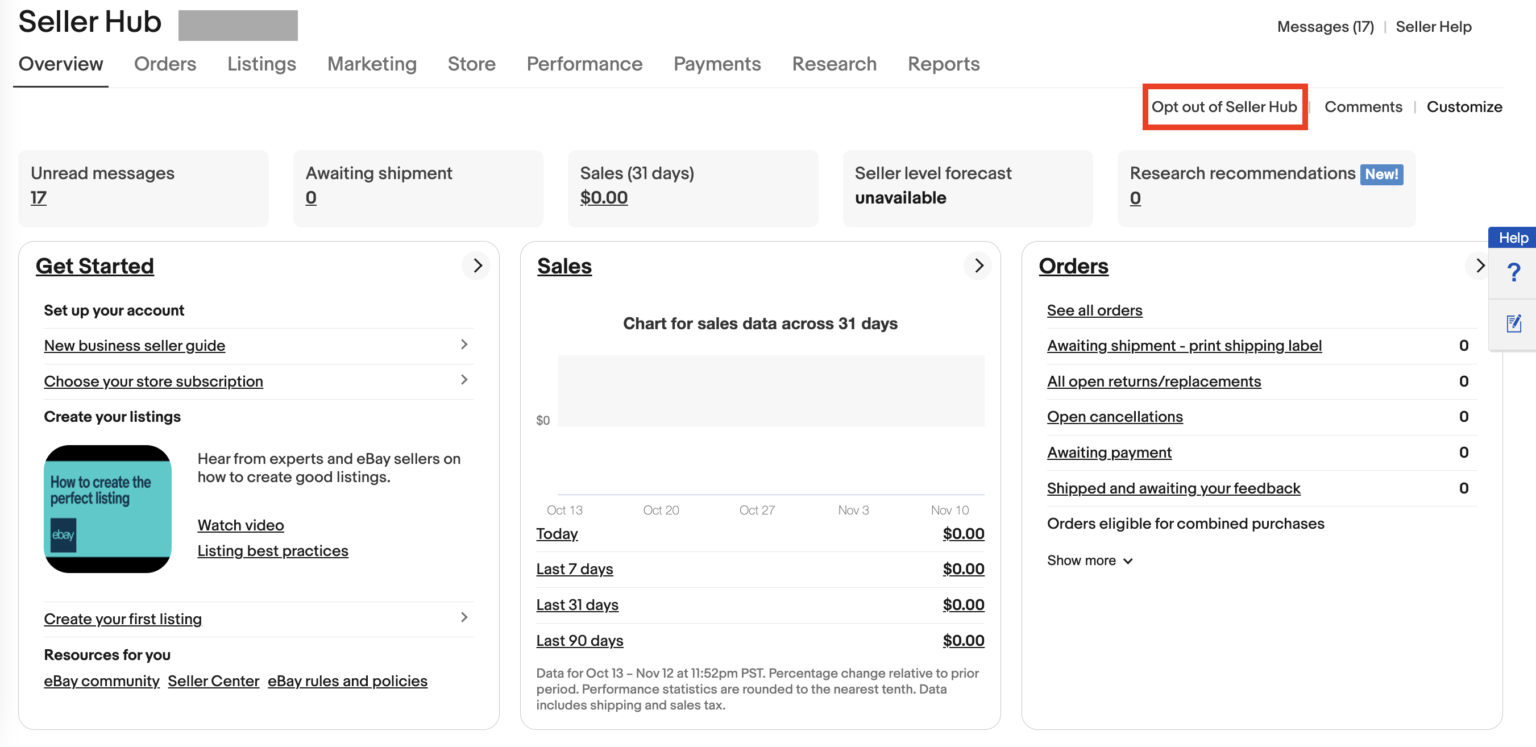Click the Opt out of Seller Hub button
Viewport: 1536px width, 747px height.
coord(1224,106)
